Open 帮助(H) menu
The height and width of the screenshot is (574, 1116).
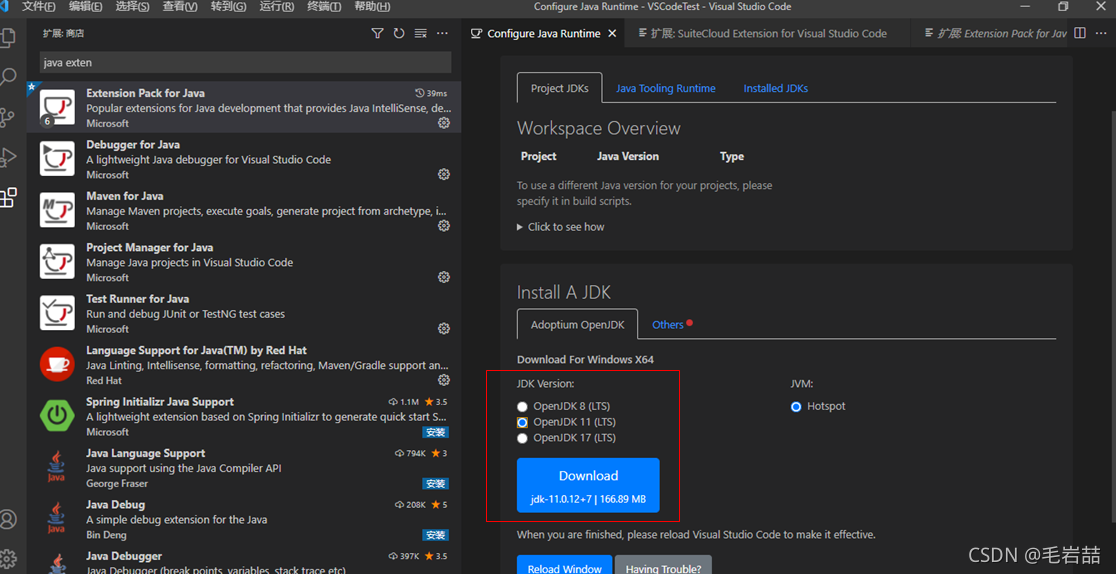point(372,6)
